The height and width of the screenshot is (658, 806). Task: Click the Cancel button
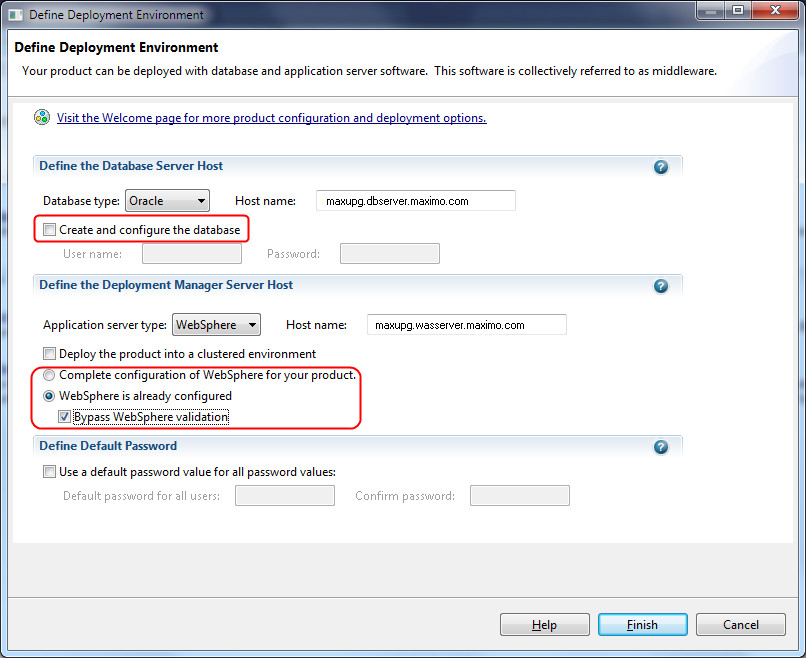tap(741, 625)
